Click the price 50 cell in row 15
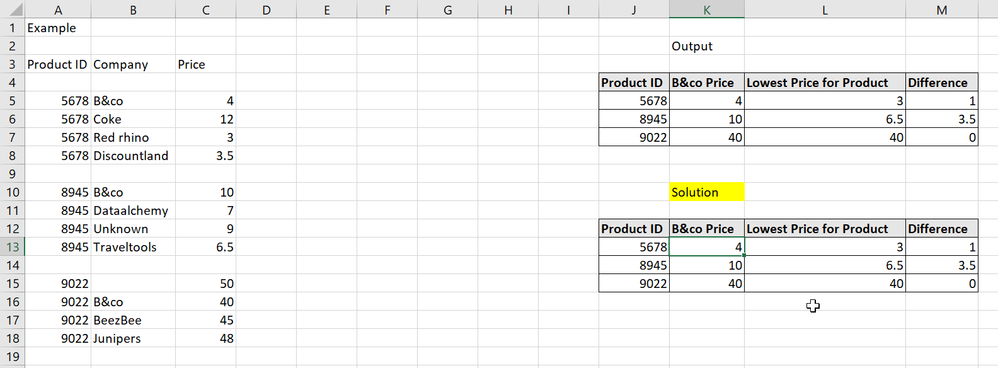Image resolution: width=998 pixels, height=368 pixels. pyautogui.click(x=206, y=283)
